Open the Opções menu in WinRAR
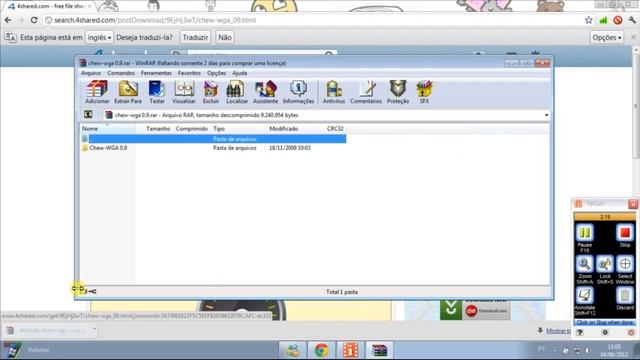Screen dimensions: 640x360 click(x=216, y=73)
